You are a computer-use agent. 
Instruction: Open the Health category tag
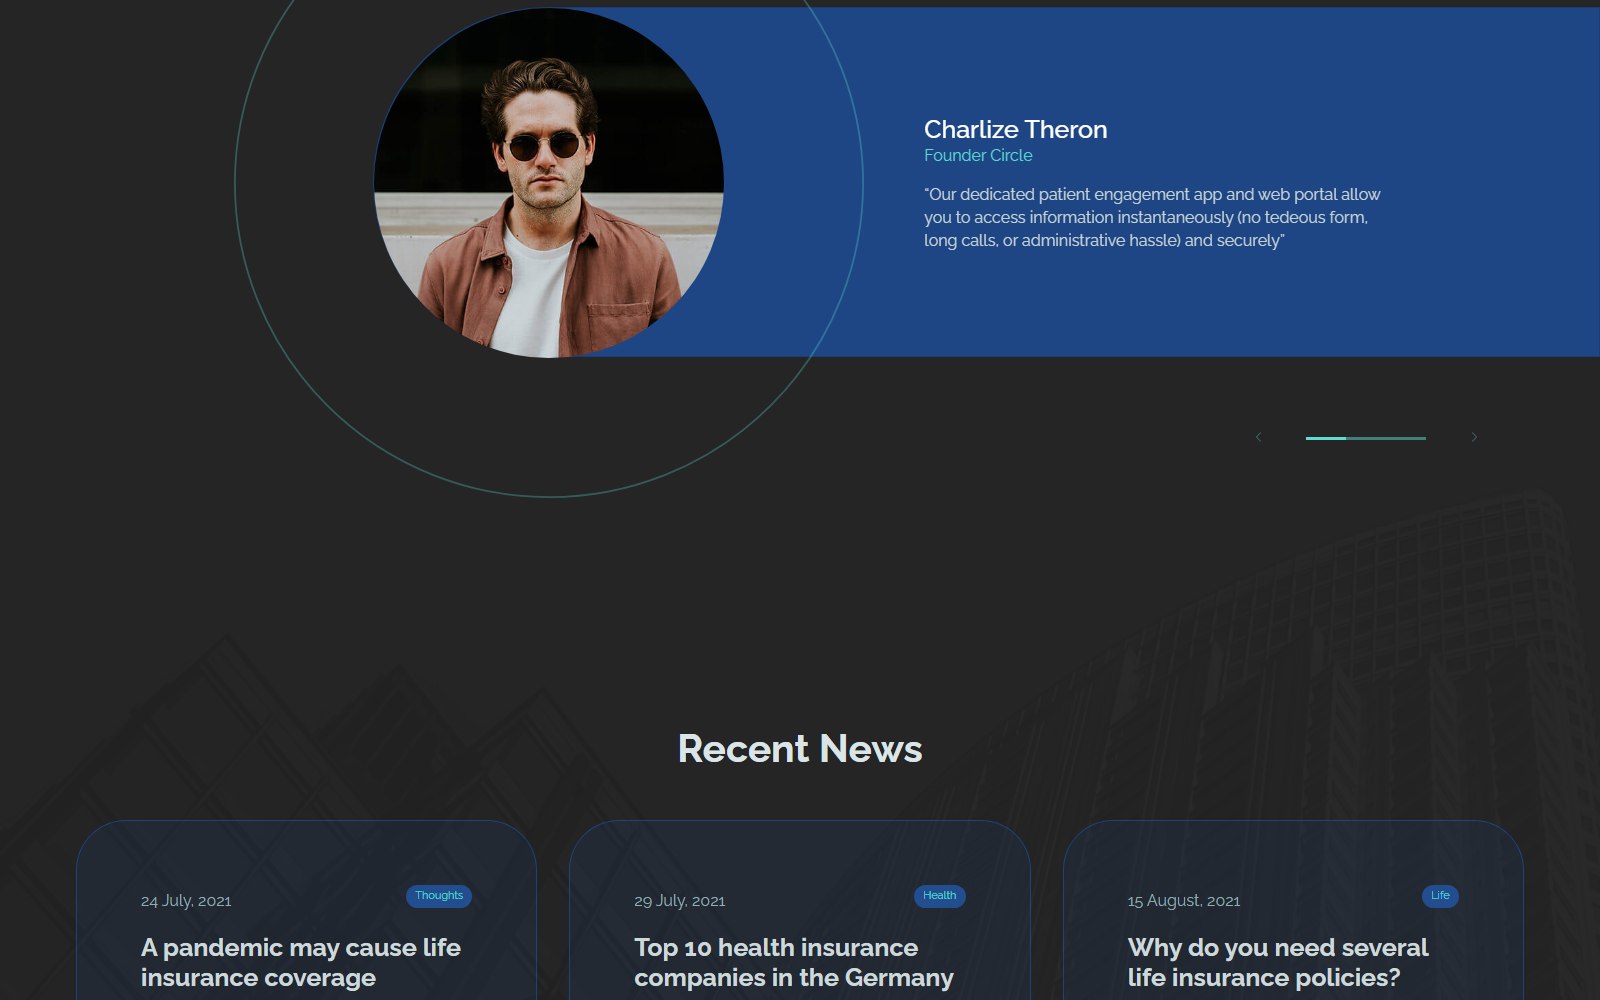pyautogui.click(x=940, y=896)
